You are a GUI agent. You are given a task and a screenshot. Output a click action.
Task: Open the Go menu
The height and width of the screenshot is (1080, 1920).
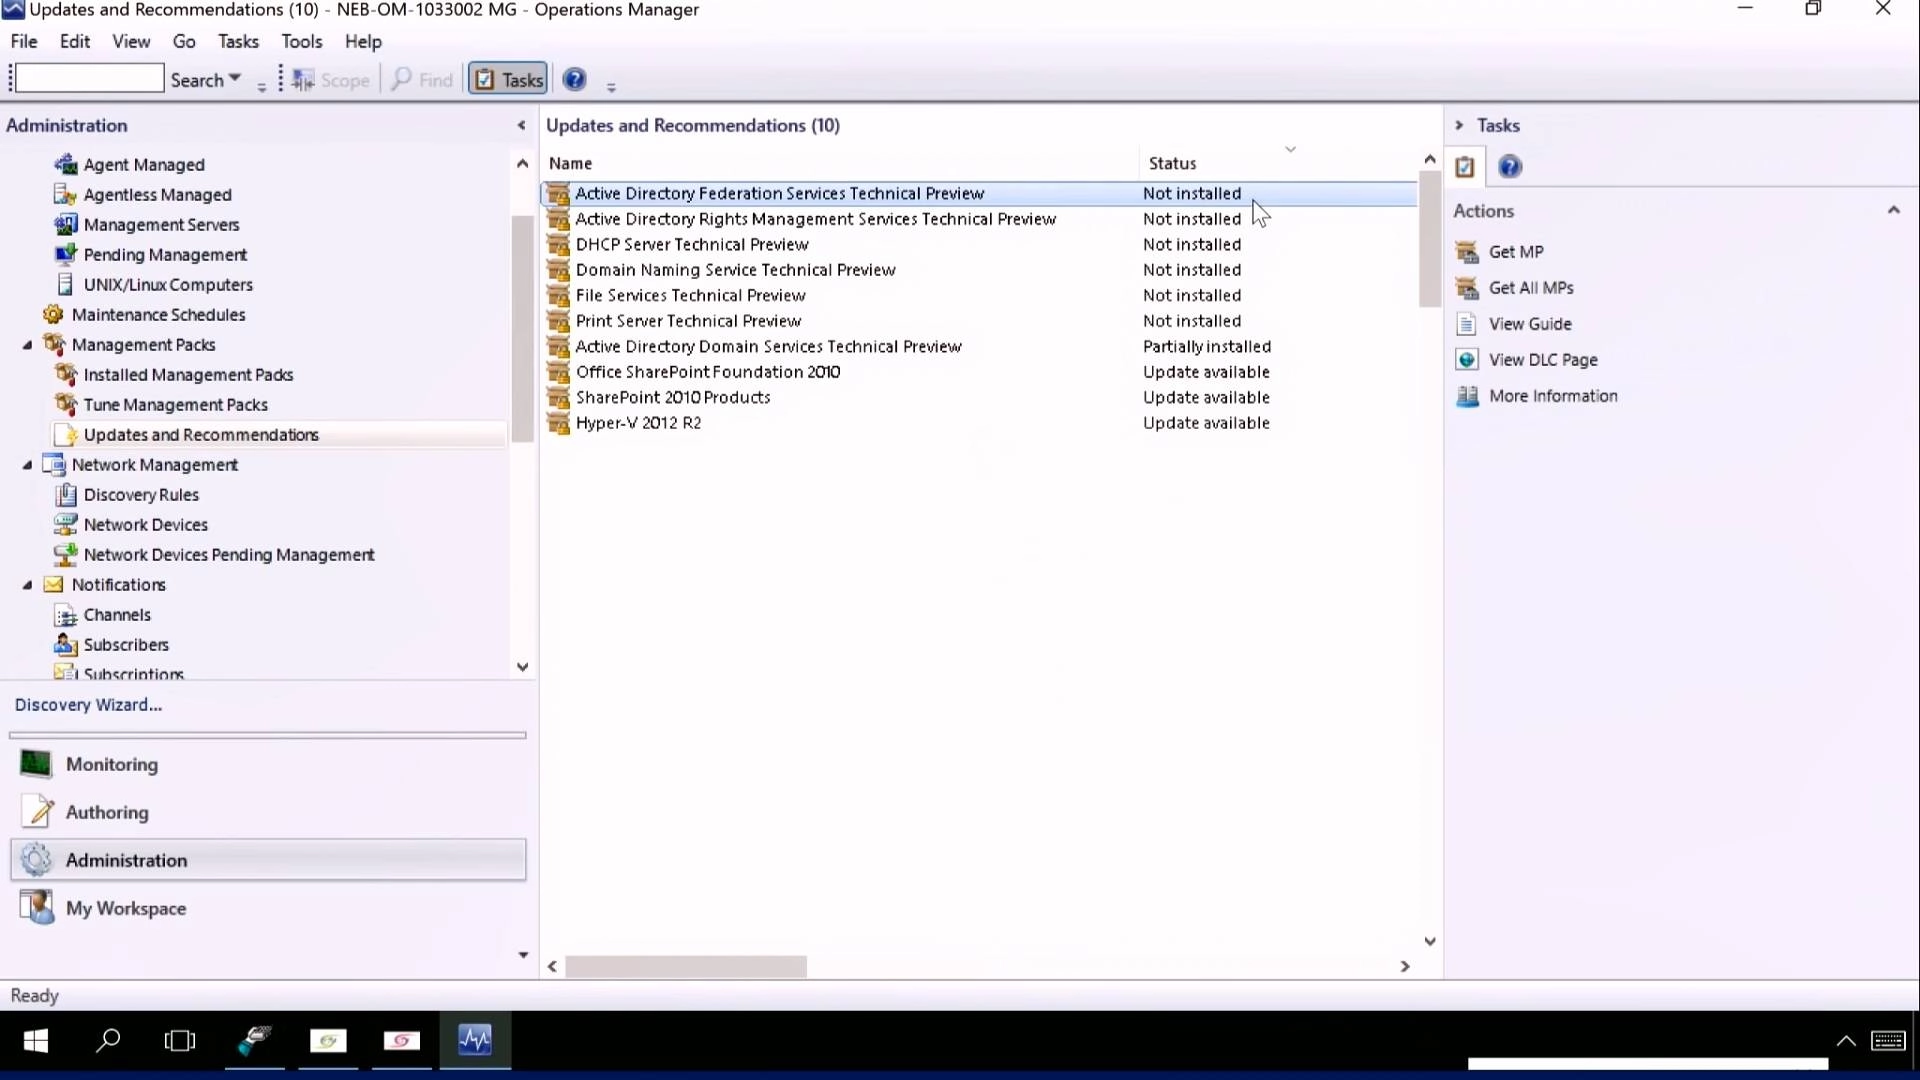pos(184,42)
